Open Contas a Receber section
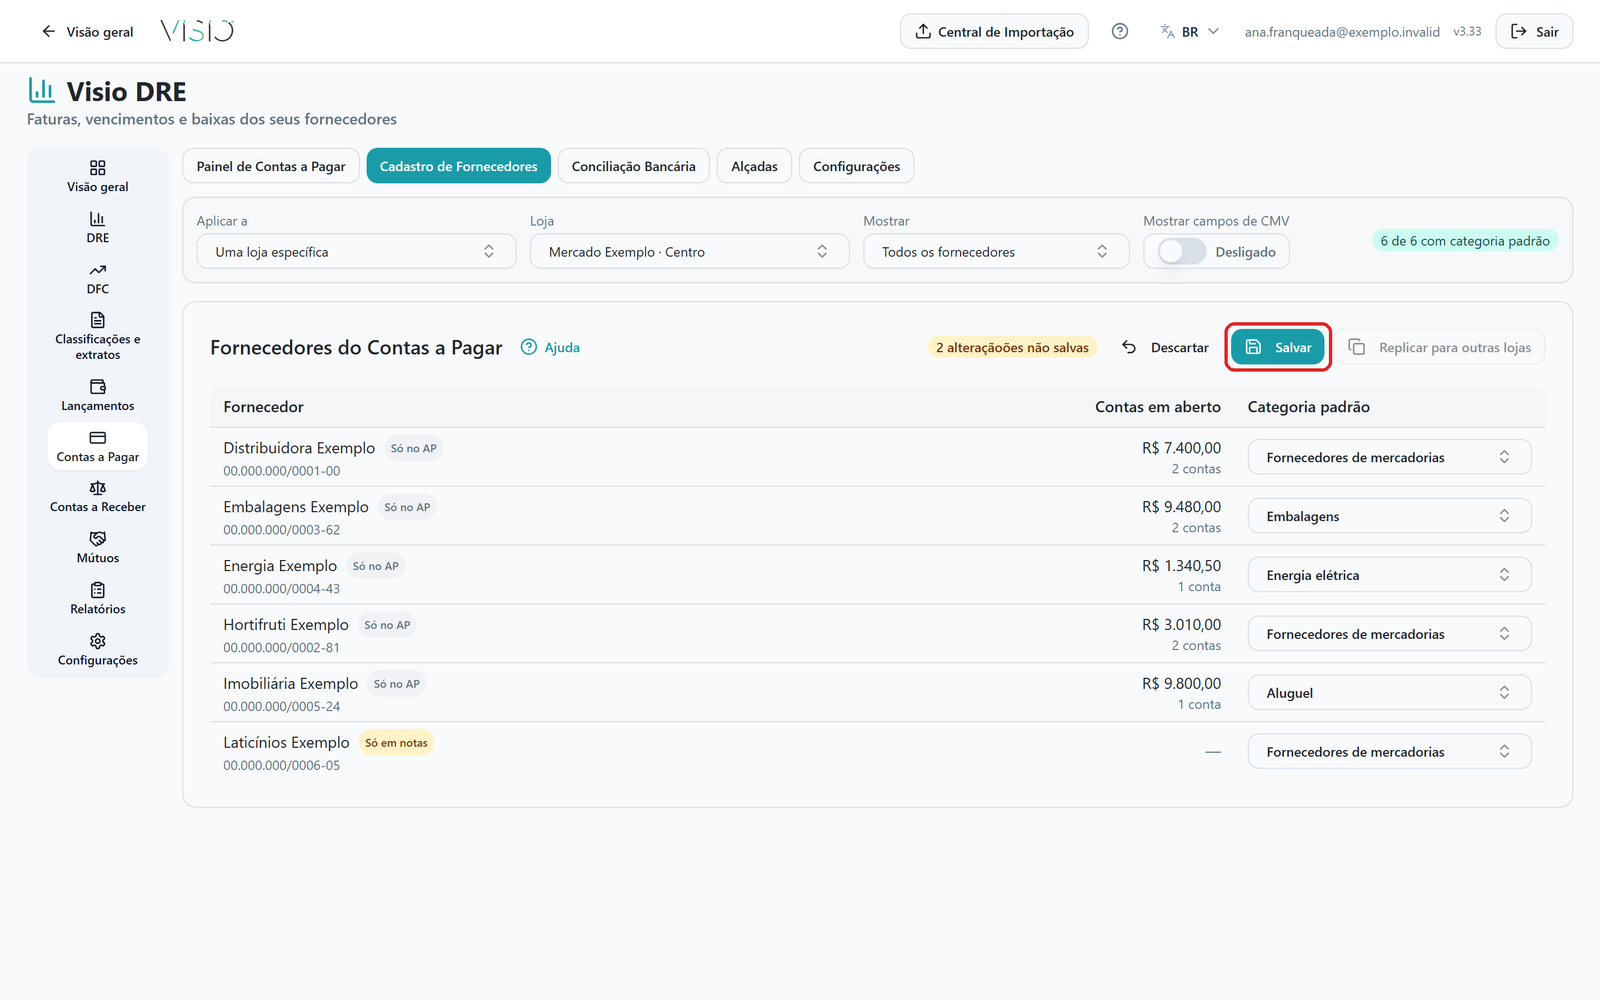The width and height of the screenshot is (1600, 1000). [x=98, y=497]
